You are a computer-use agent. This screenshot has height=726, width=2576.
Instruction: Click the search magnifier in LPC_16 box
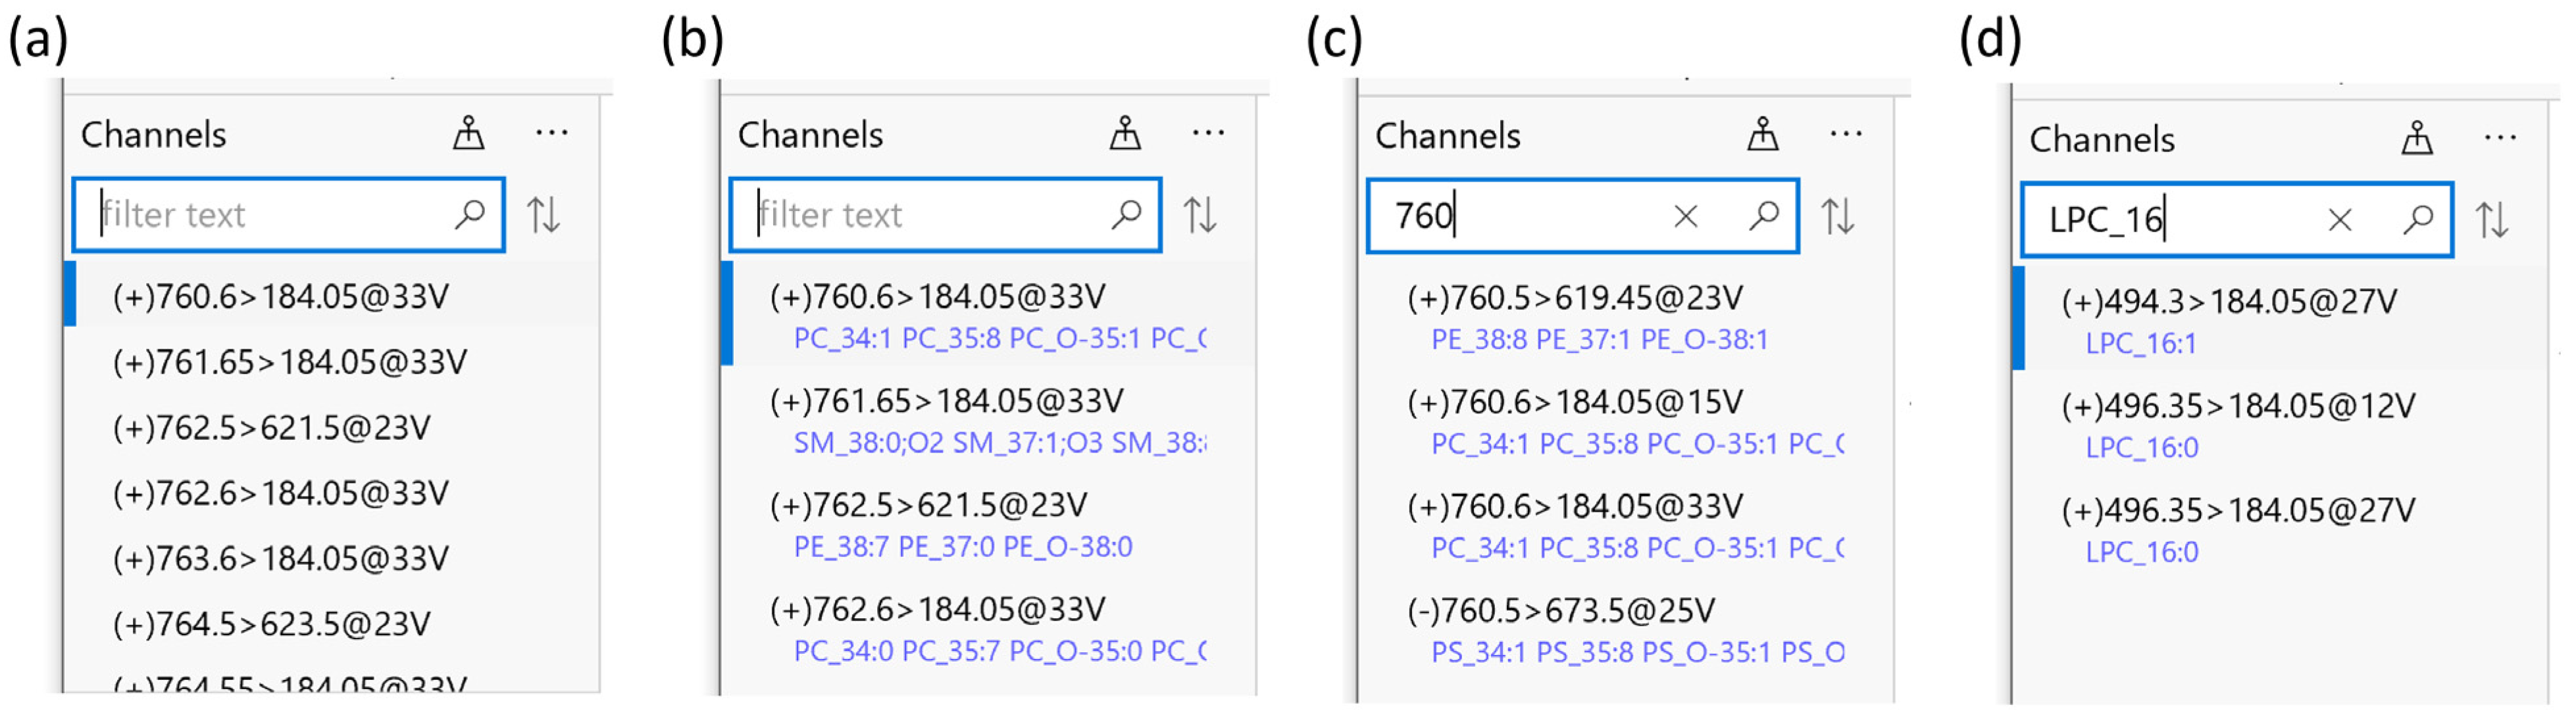coord(2417,220)
